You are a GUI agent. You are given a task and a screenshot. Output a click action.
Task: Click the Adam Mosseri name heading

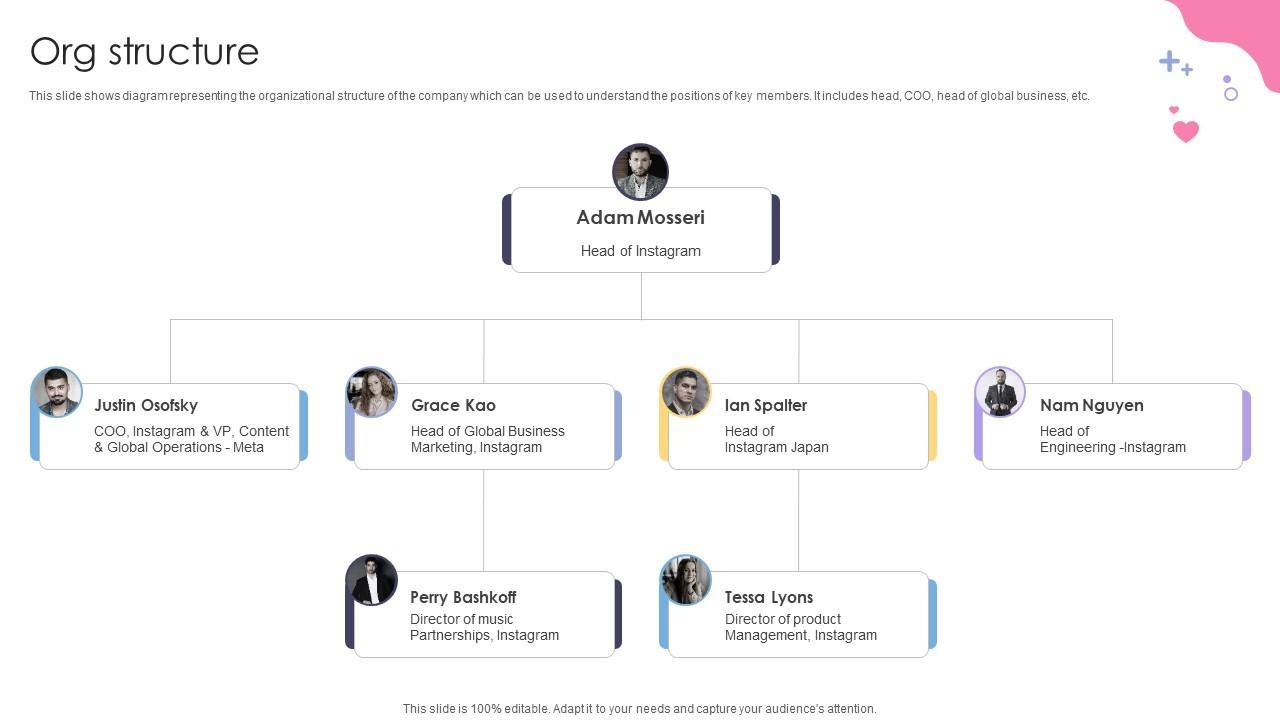(x=640, y=217)
